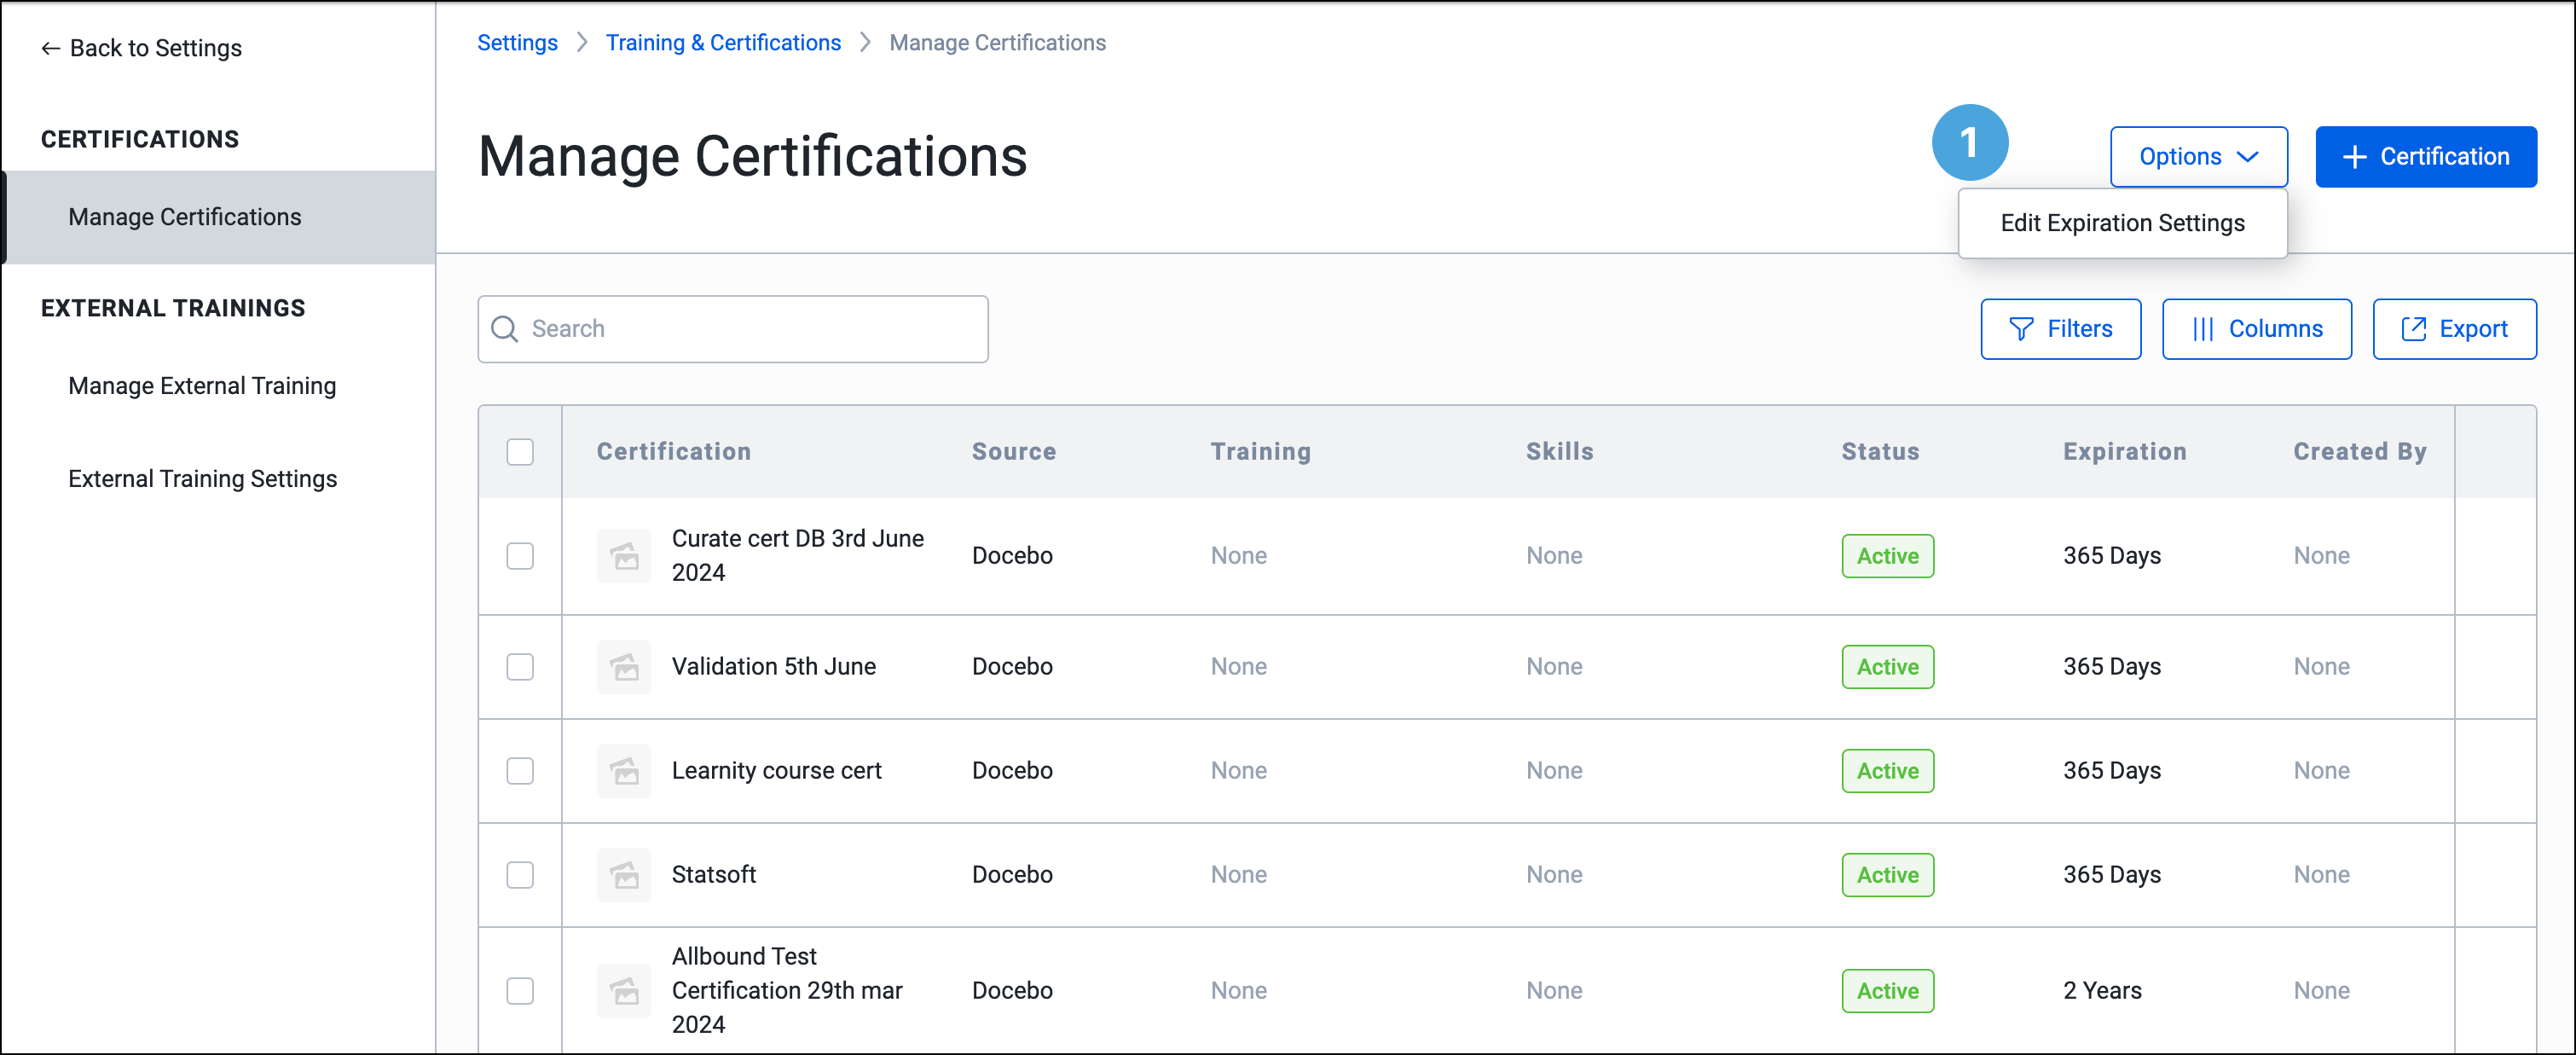The height and width of the screenshot is (1055, 2576).
Task: Click thumbnail icon for Statsoft
Action: 624,875
